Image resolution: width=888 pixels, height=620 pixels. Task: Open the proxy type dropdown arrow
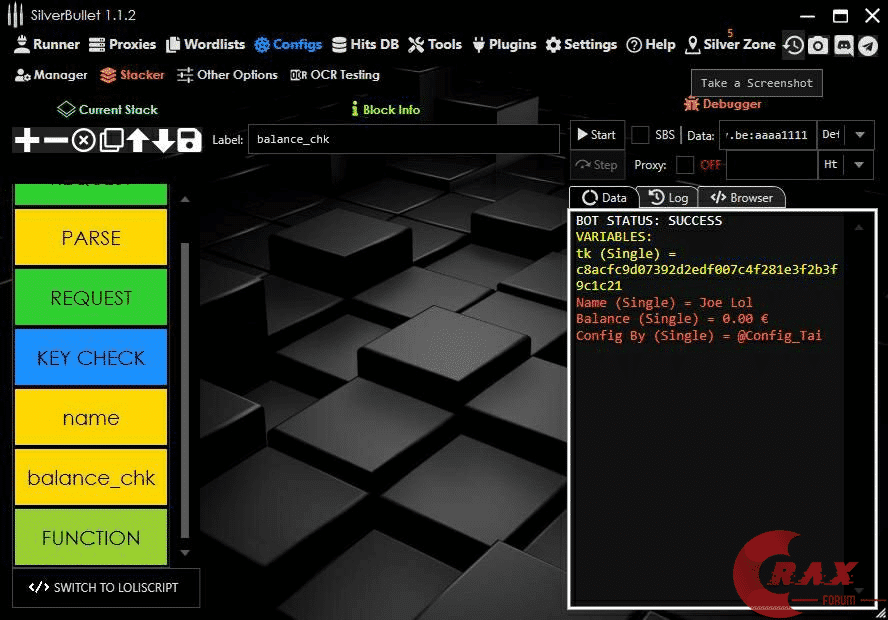click(x=859, y=165)
